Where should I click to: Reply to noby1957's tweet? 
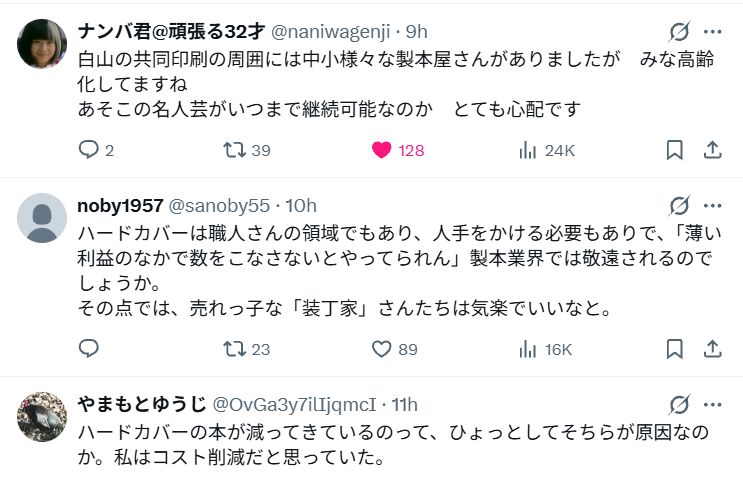(89, 349)
